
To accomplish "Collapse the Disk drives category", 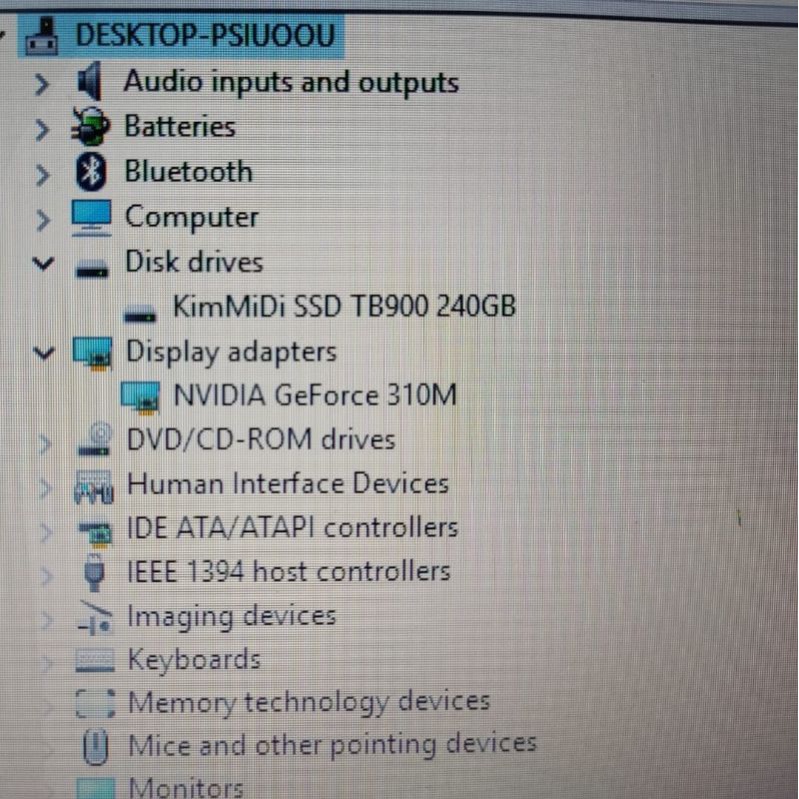I will click(43, 263).
